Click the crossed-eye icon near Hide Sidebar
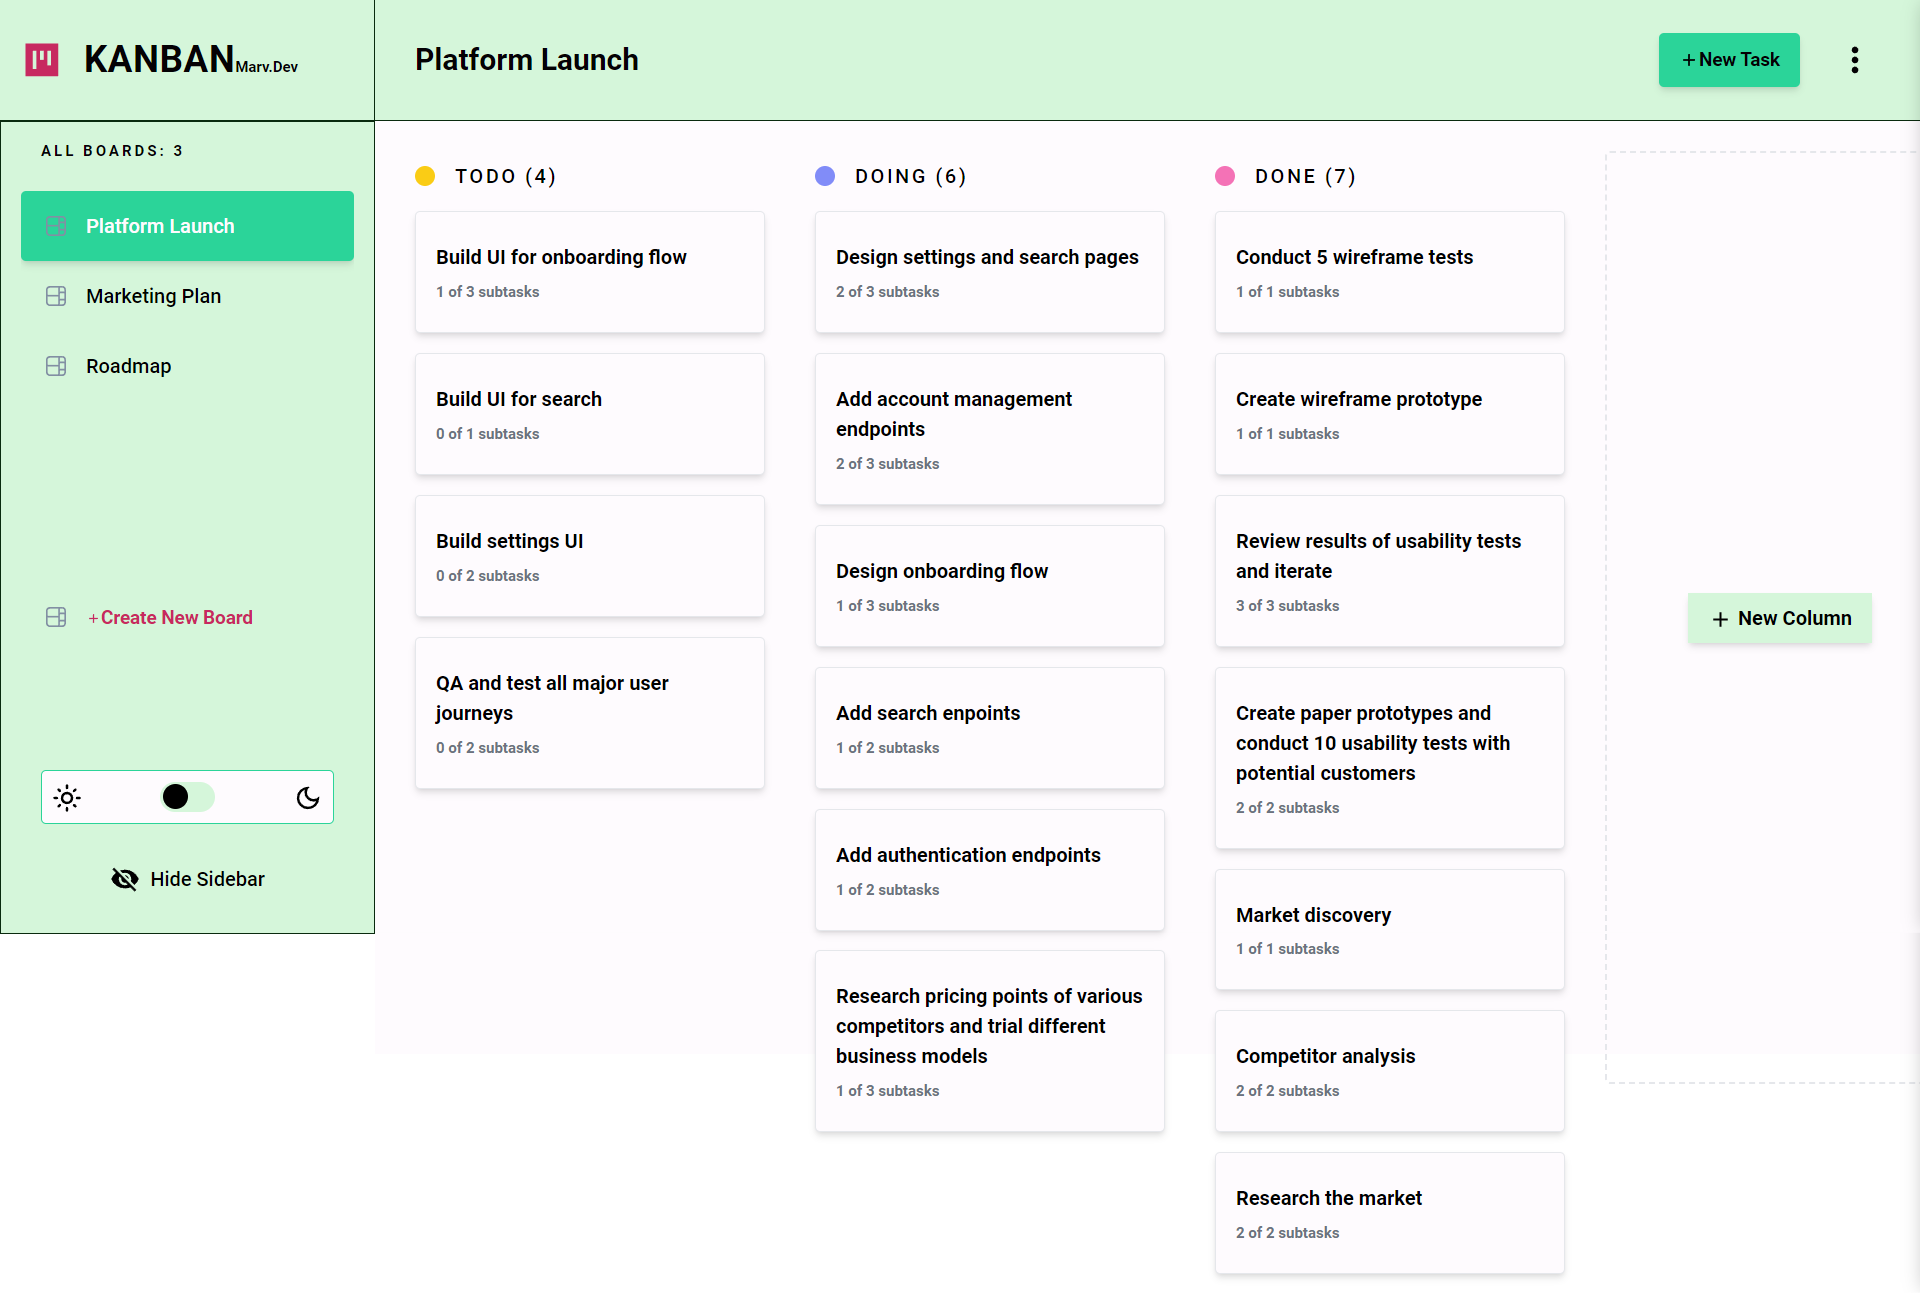 point(124,879)
